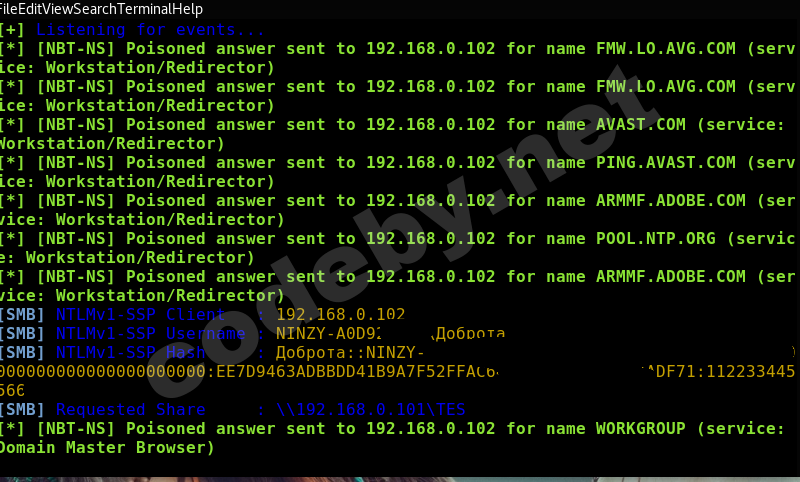
Task: Open the Edit menu
Action: tap(29, 9)
